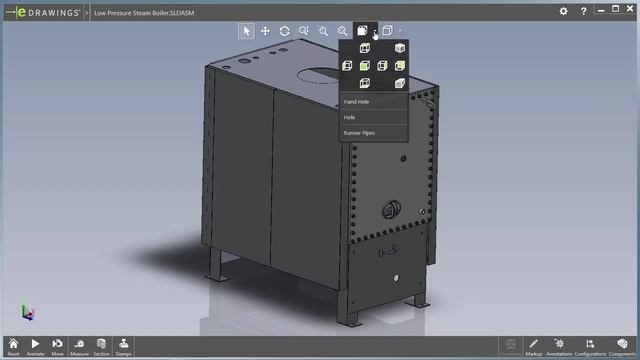The width and height of the screenshot is (640, 360).
Task: Click the Low Pressure Steam Boiler.SLDASM title
Action: [144, 13]
